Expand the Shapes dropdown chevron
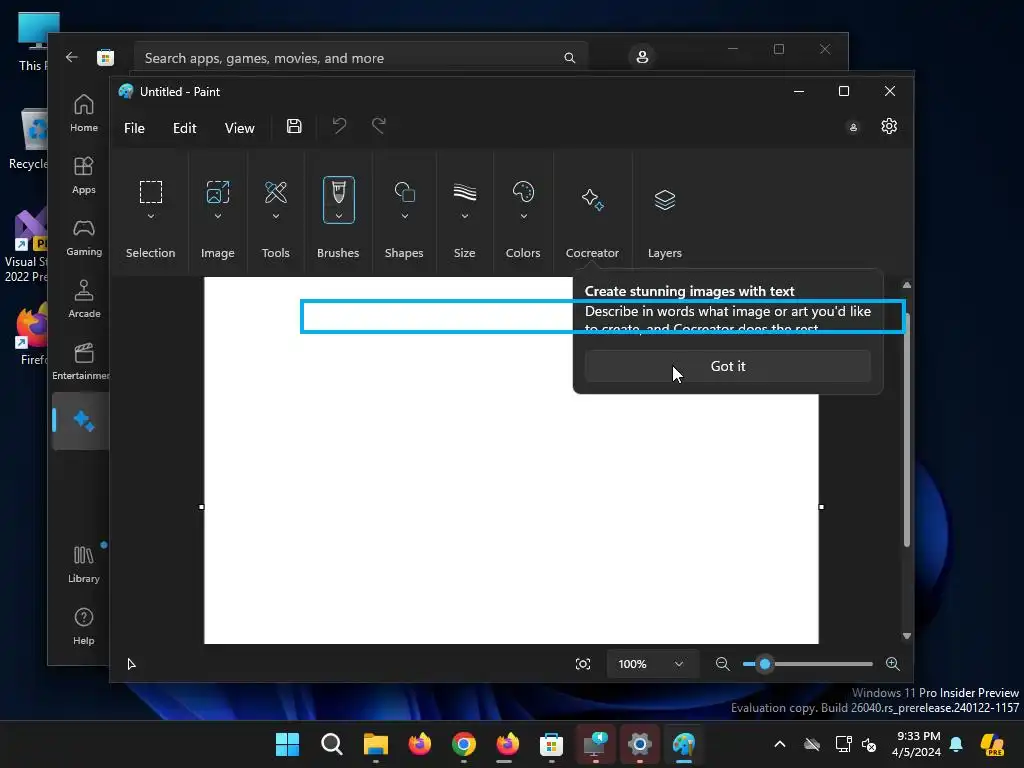The height and width of the screenshot is (768, 1024). pyautogui.click(x=404, y=216)
